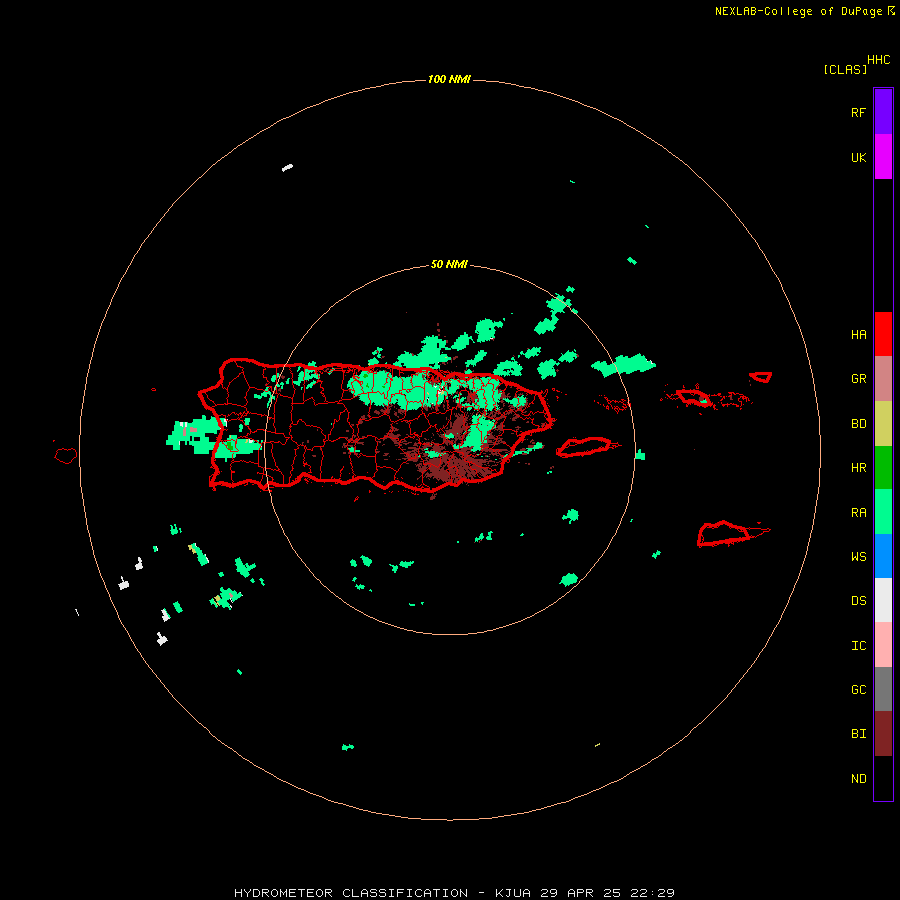The width and height of the screenshot is (900, 900).
Task: Click the BI brown legend swatch
Action: click(883, 734)
